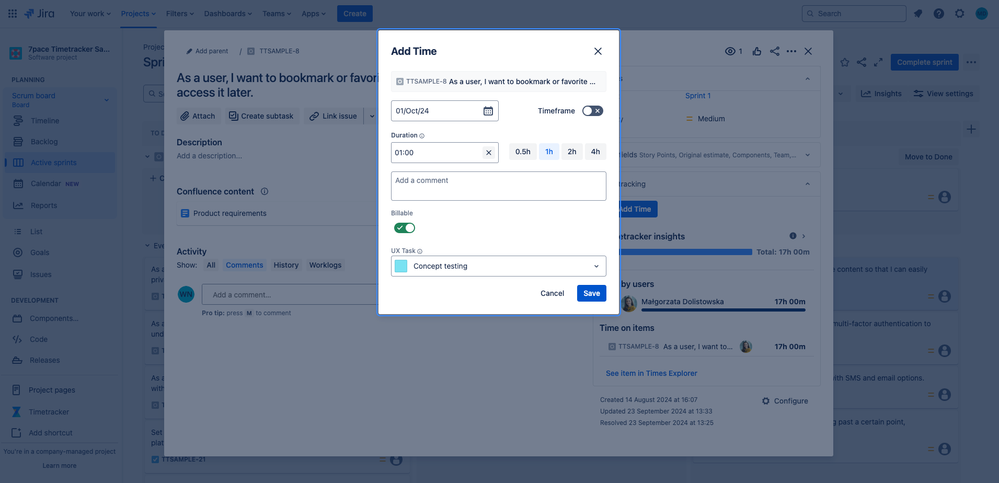Image resolution: width=999 pixels, height=483 pixels.
Task: Save the time entry
Action: pos(592,293)
